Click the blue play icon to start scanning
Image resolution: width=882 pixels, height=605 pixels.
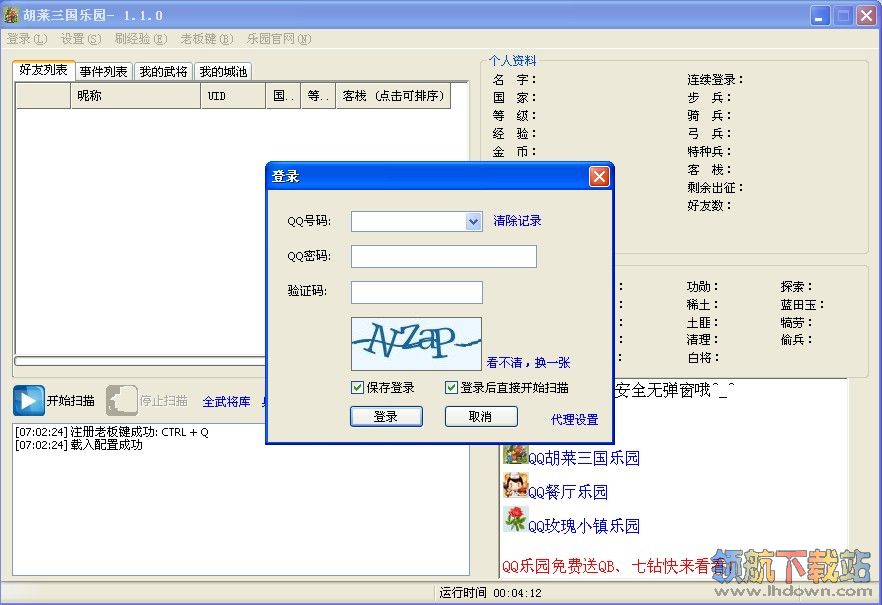(x=29, y=400)
